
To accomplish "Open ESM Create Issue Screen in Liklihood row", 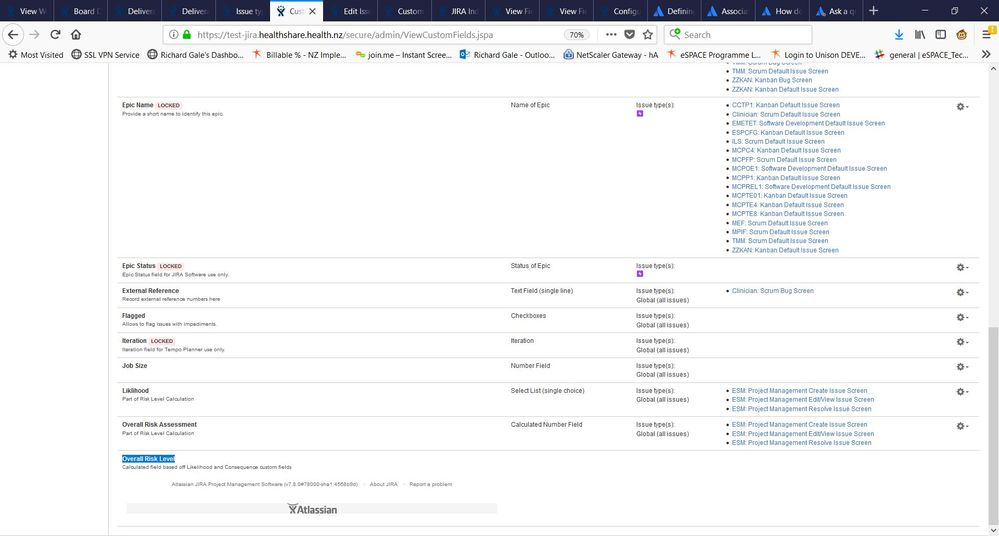I will pyautogui.click(x=799, y=391).
